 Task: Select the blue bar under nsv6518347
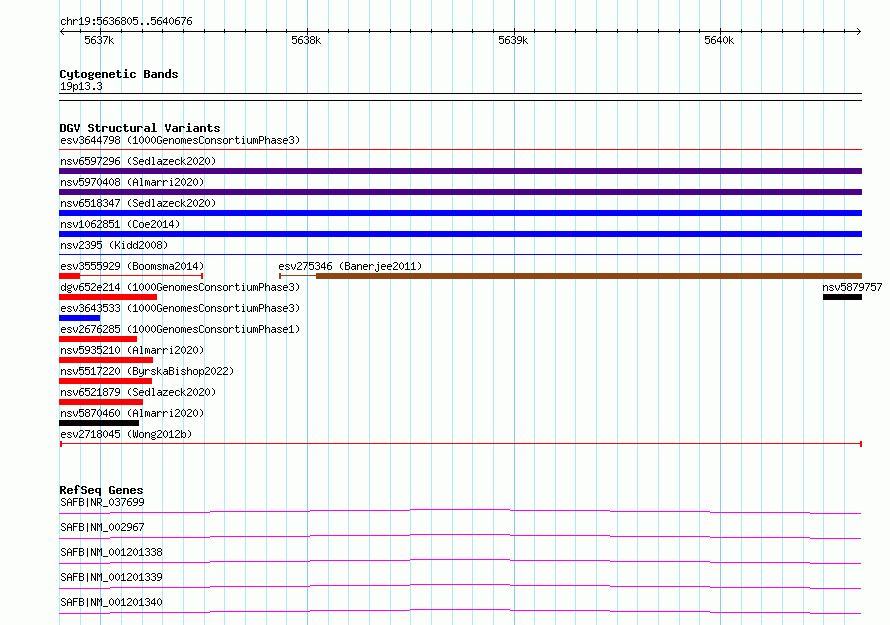pos(460,213)
